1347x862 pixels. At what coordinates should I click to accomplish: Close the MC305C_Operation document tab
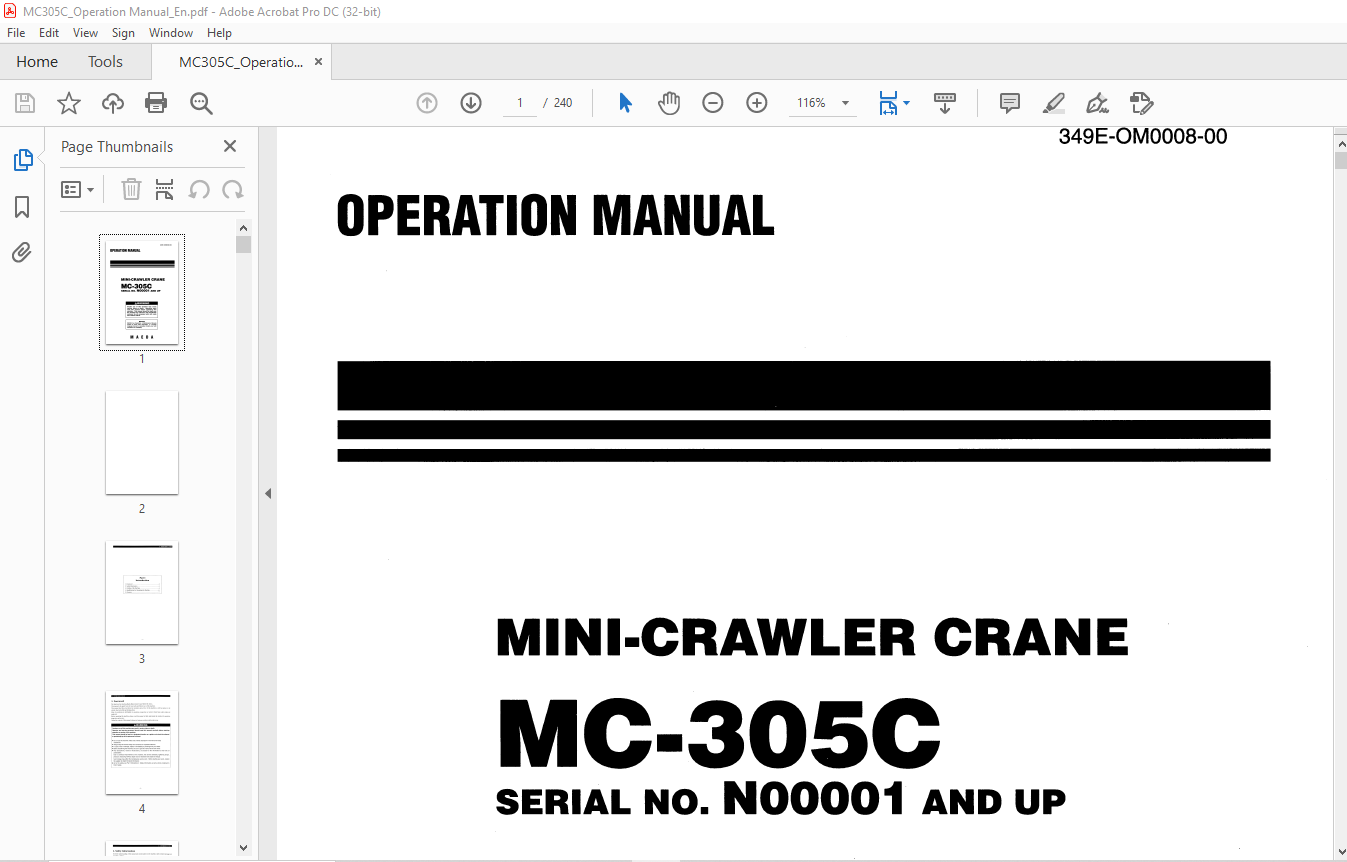tap(319, 62)
